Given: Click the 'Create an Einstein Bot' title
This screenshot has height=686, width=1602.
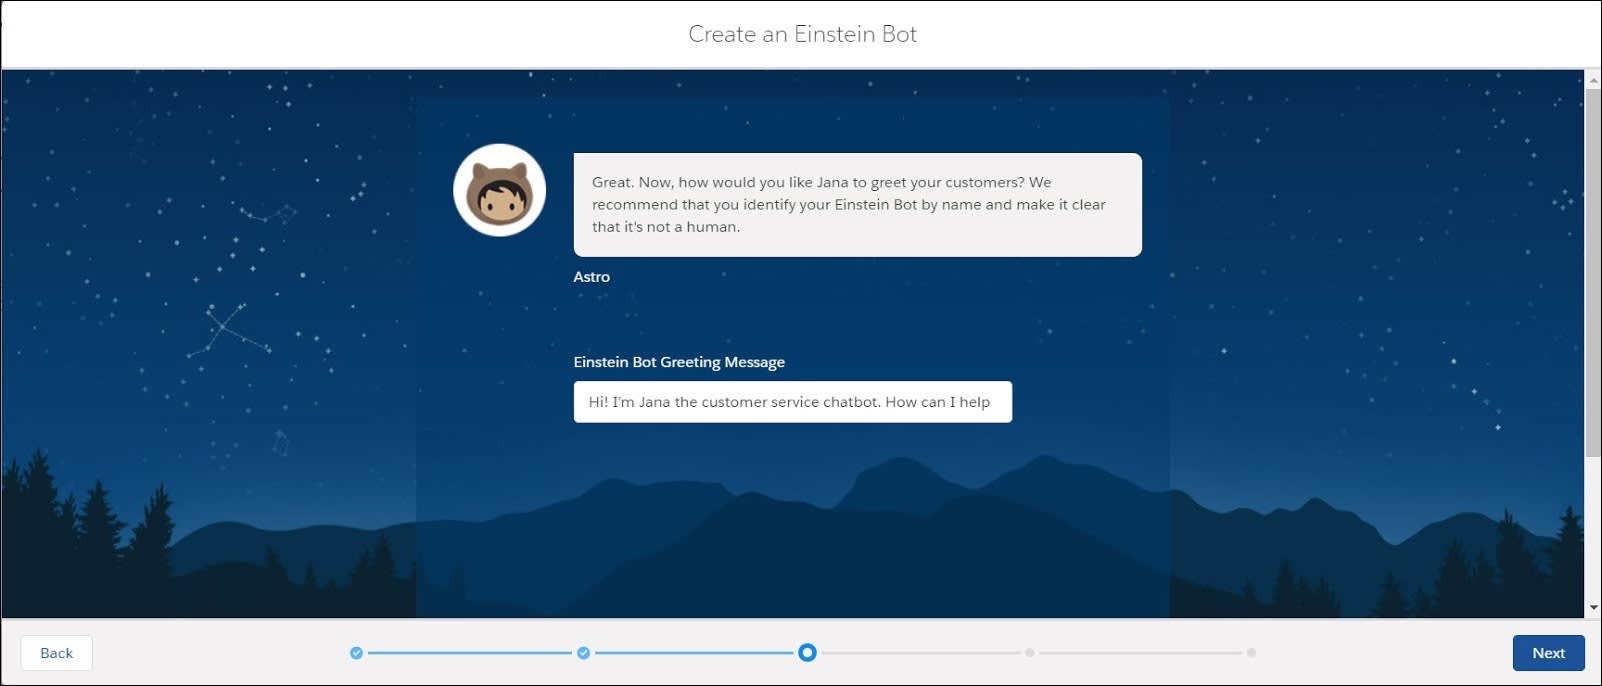Looking at the screenshot, I should pyautogui.click(x=802, y=34).
